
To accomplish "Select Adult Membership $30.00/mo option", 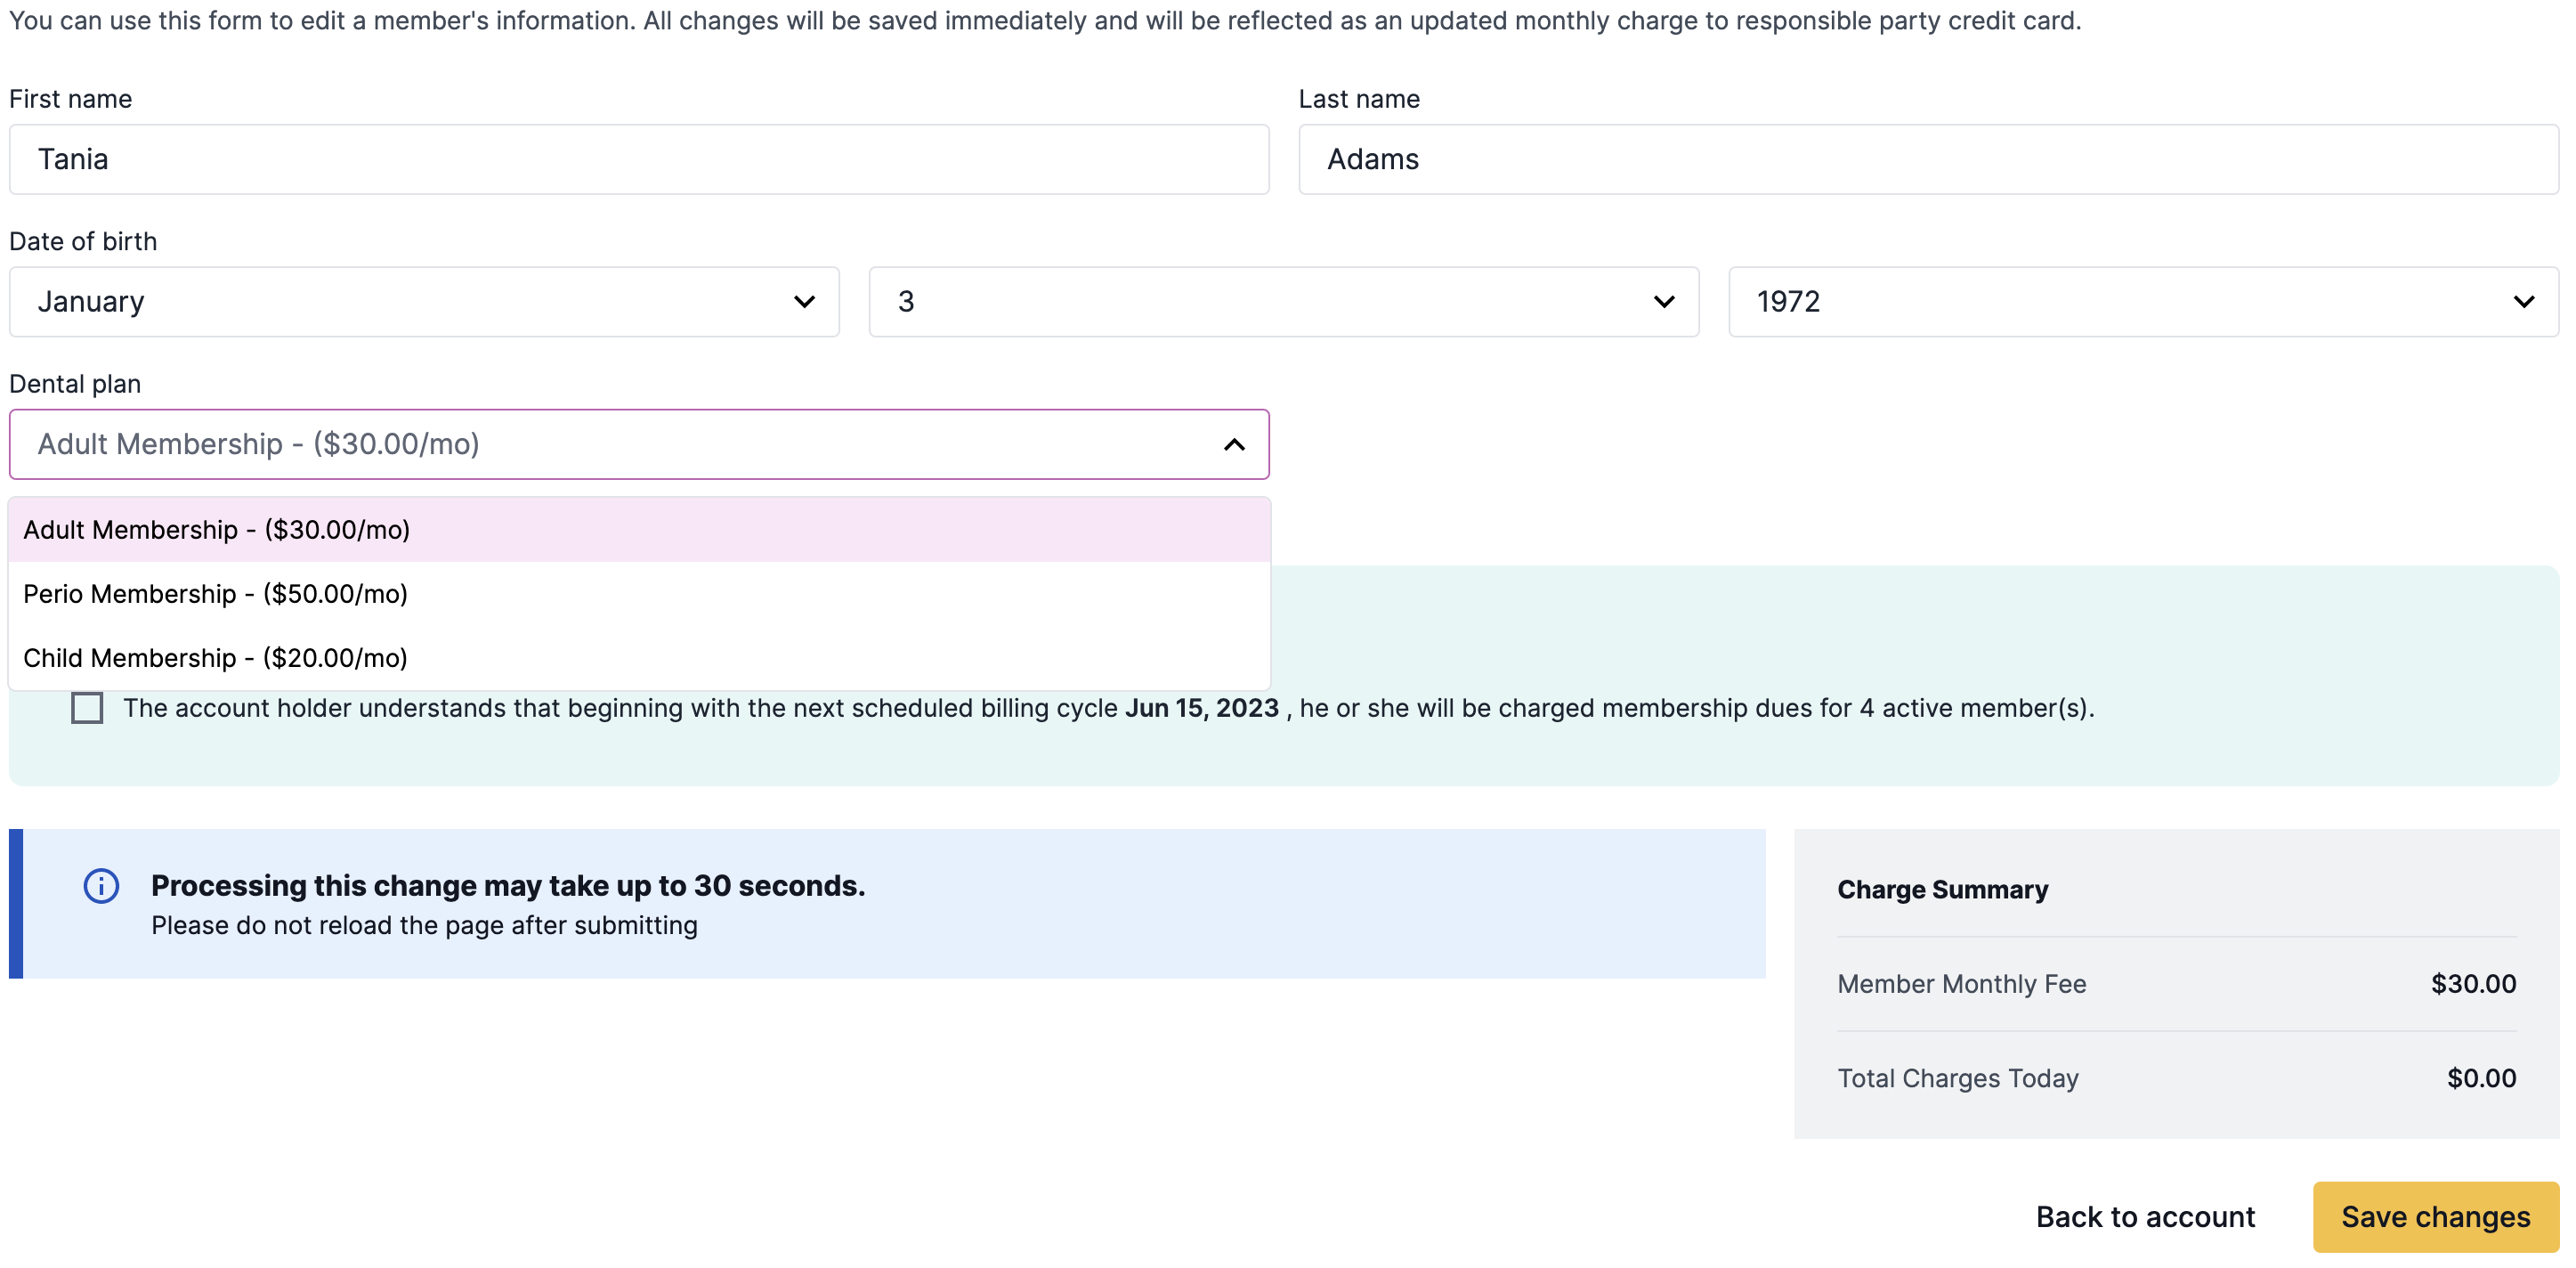I will (217, 530).
